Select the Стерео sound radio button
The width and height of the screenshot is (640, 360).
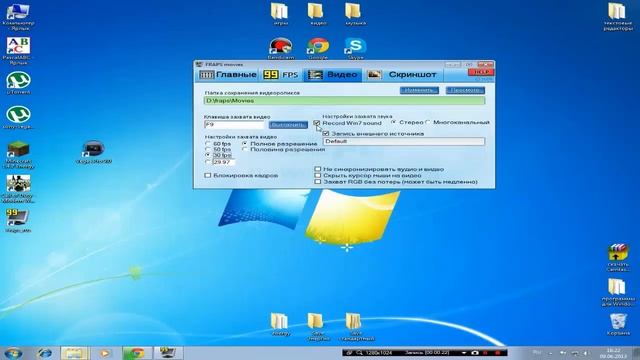coord(393,122)
